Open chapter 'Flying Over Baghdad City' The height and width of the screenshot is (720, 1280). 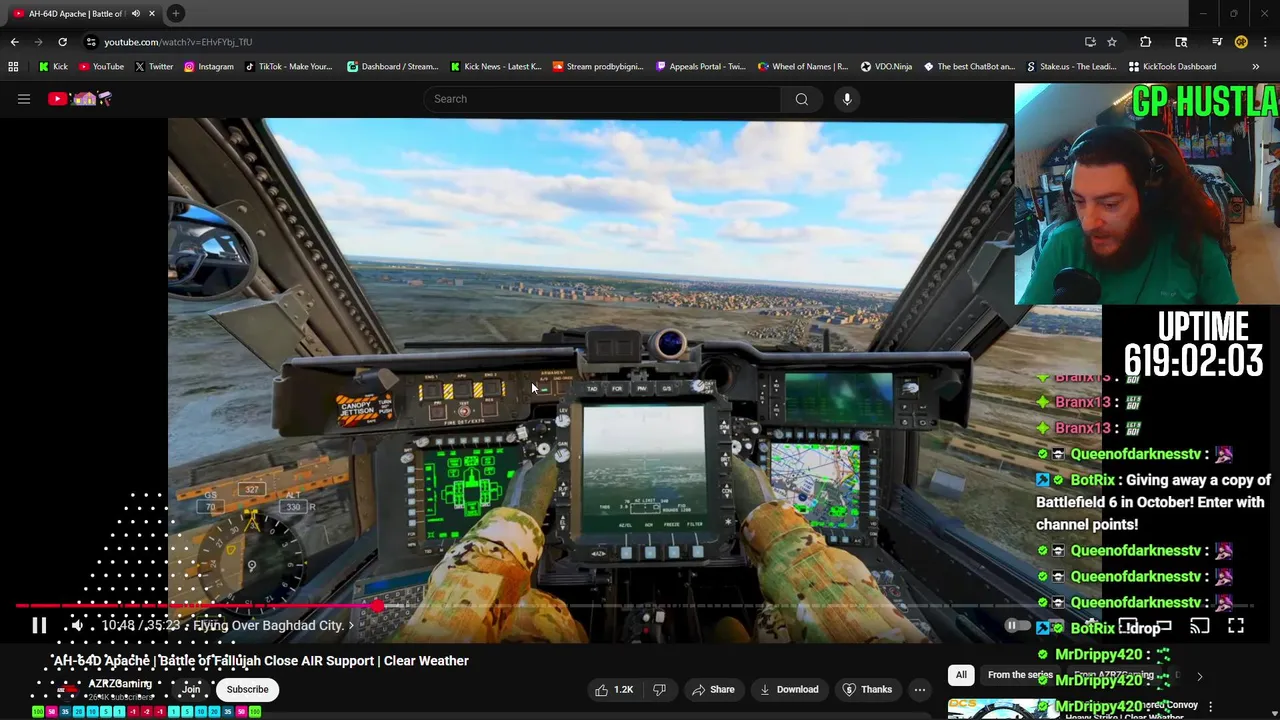pos(273,626)
